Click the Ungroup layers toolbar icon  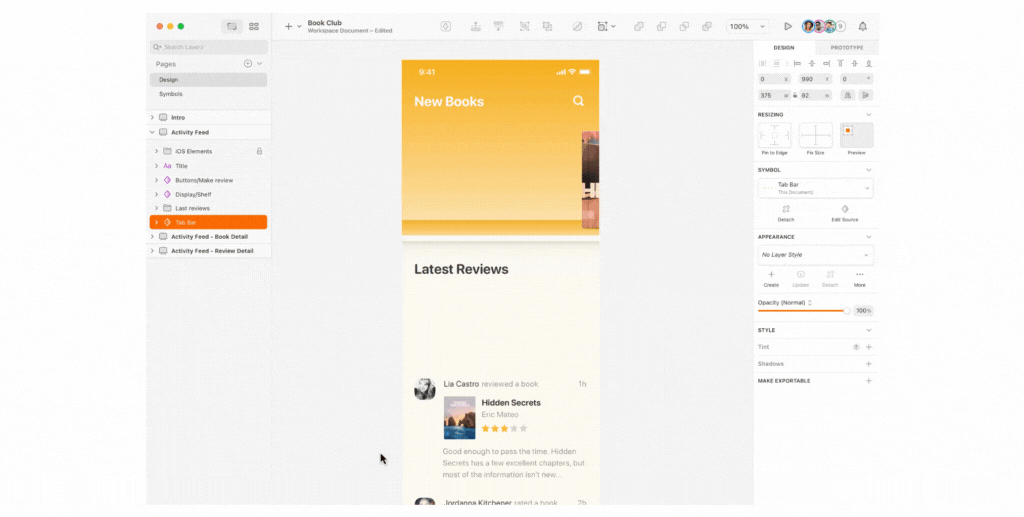(547, 27)
